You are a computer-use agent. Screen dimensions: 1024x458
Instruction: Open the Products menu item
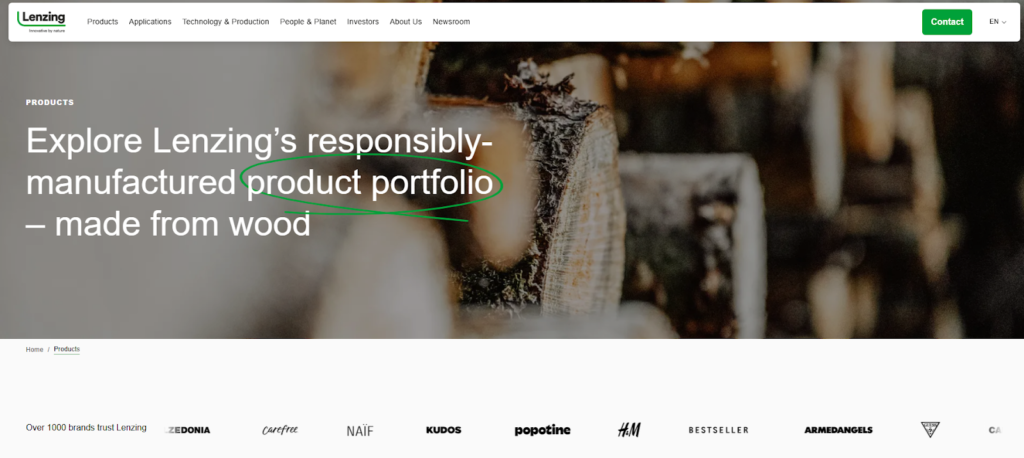pyautogui.click(x=103, y=22)
